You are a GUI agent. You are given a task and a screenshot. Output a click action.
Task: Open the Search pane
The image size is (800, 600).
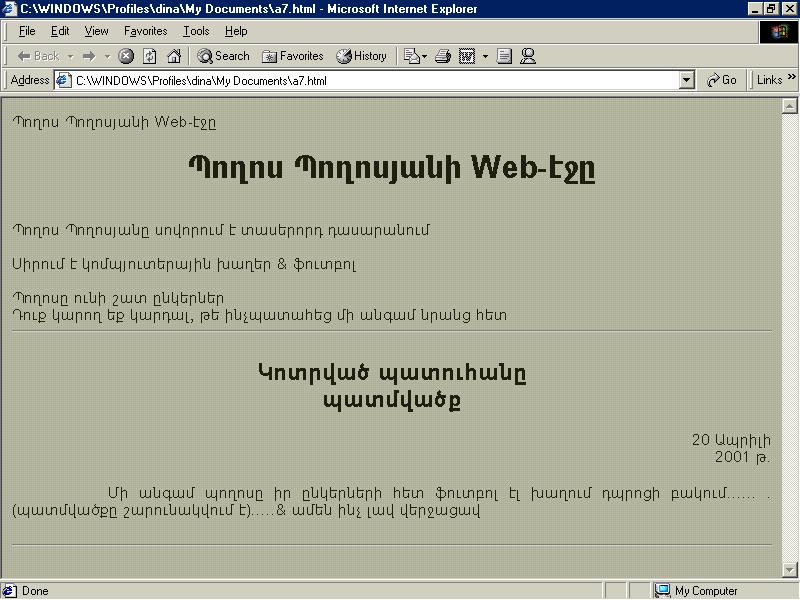click(223, 56)
